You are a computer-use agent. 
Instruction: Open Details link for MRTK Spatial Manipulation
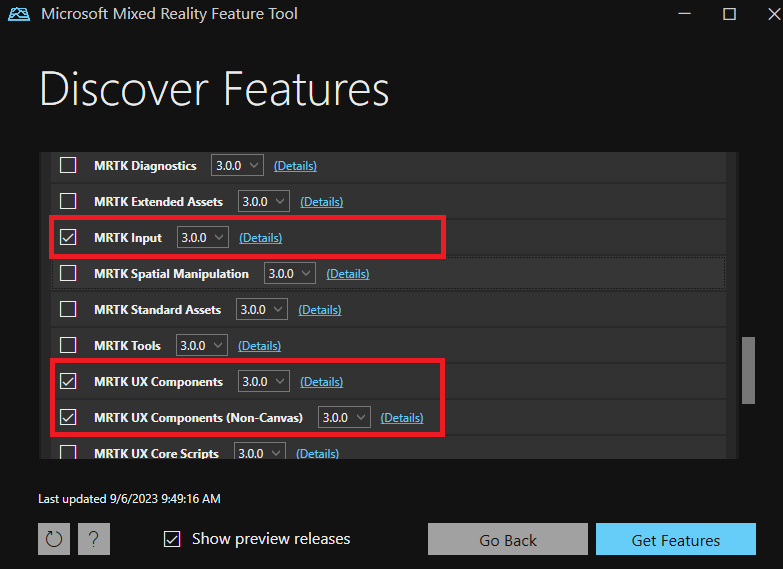point(348,274)
